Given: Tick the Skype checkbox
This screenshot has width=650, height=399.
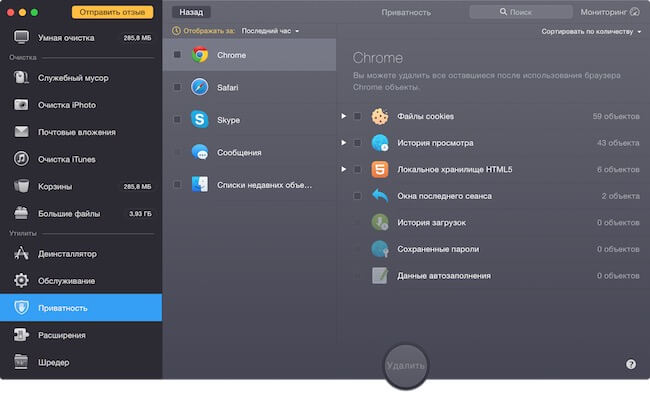Looking at the screenshot, I should tap(177, 119).
